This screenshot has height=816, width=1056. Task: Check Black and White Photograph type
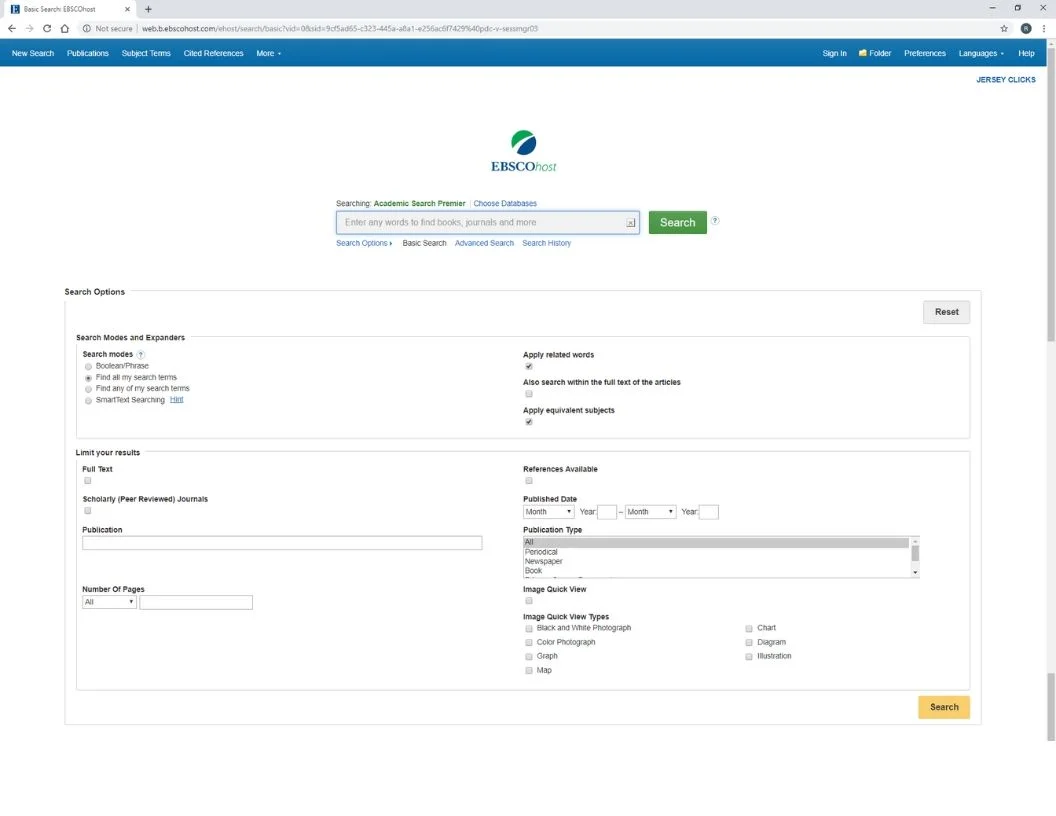(x=529, y=628)
